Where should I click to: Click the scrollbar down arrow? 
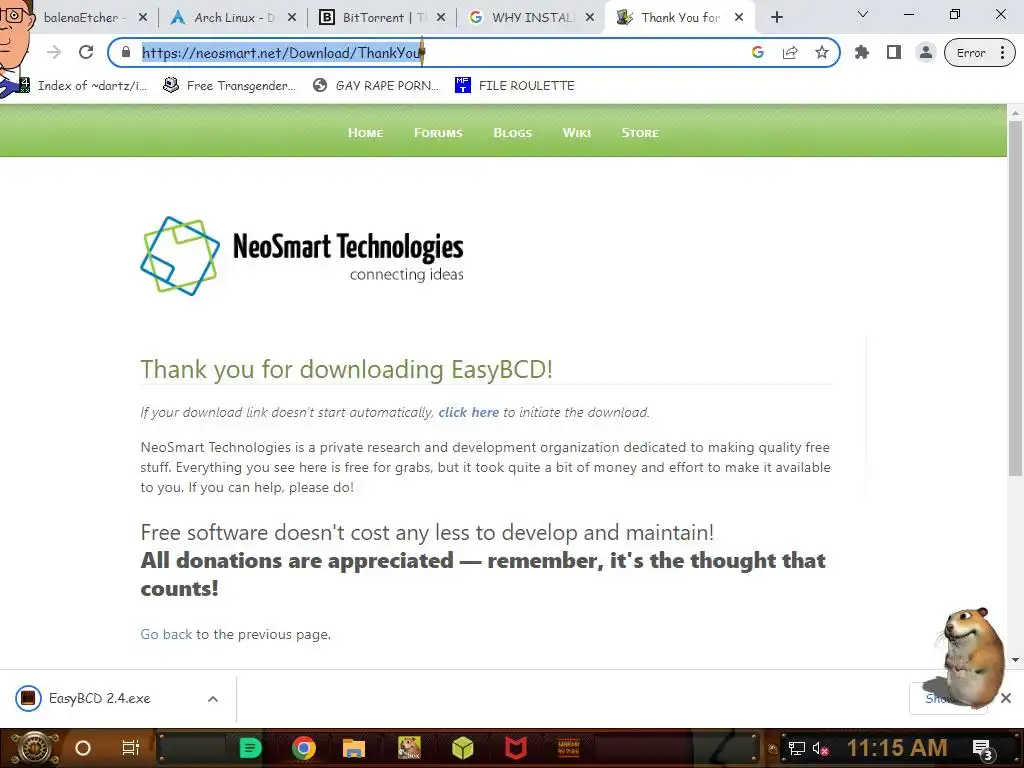(x=1015, y=660)
